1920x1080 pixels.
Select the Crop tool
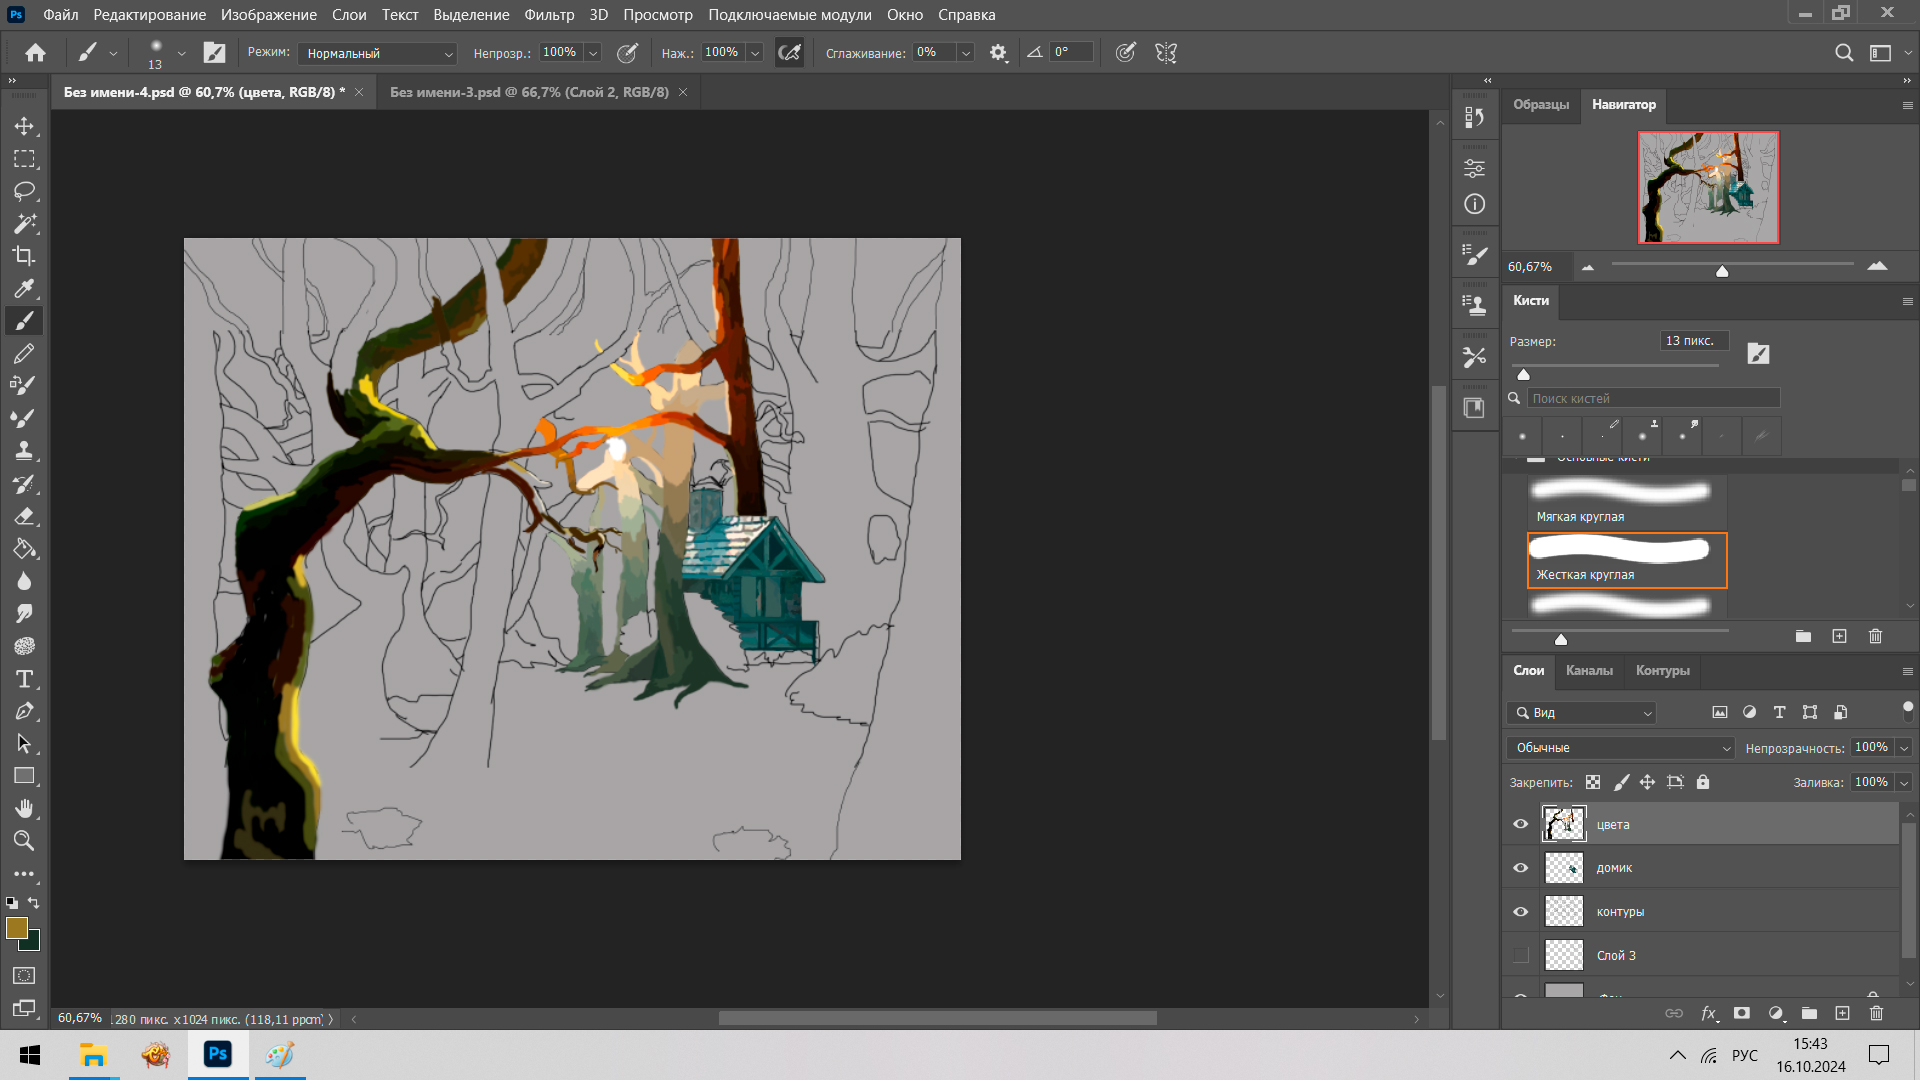click(24, 256)
